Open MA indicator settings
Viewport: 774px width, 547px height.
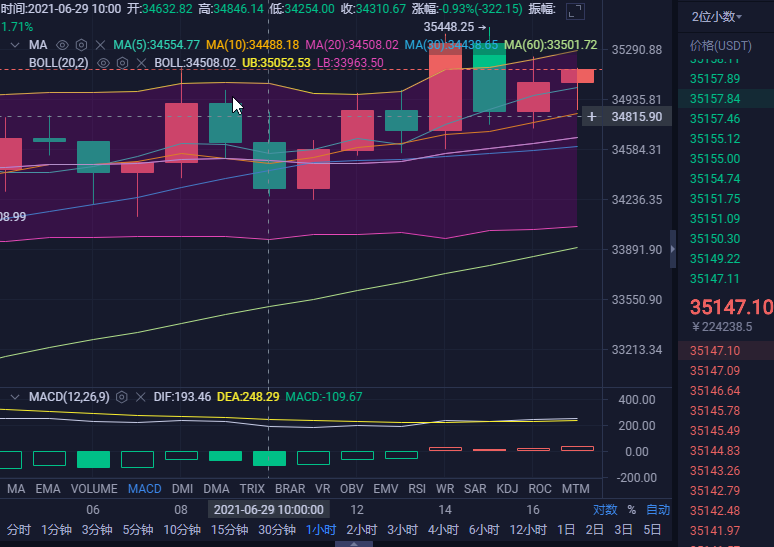point(81,45)
